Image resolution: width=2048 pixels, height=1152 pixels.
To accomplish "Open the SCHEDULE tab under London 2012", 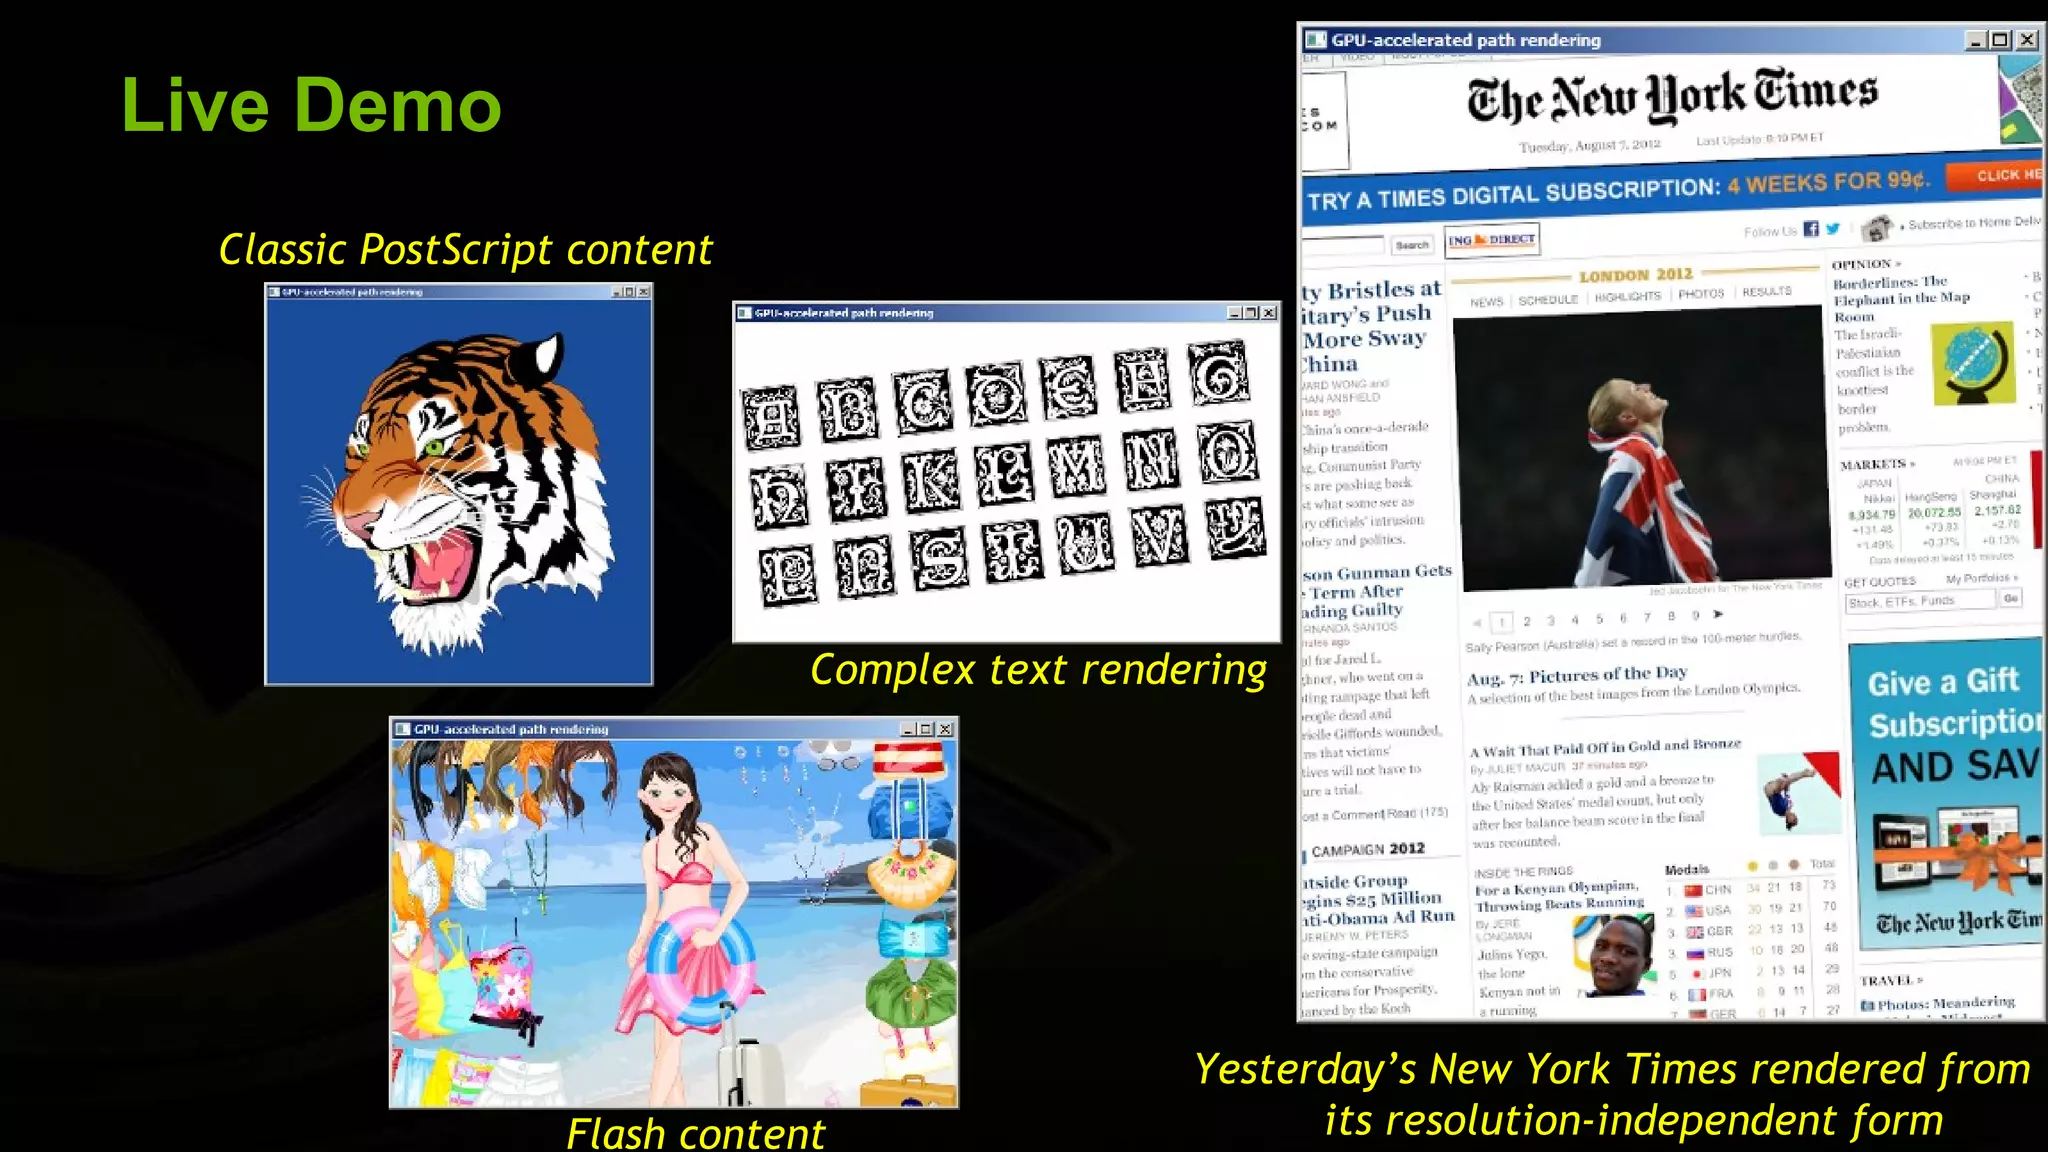I will click(x=1548, y=299).
